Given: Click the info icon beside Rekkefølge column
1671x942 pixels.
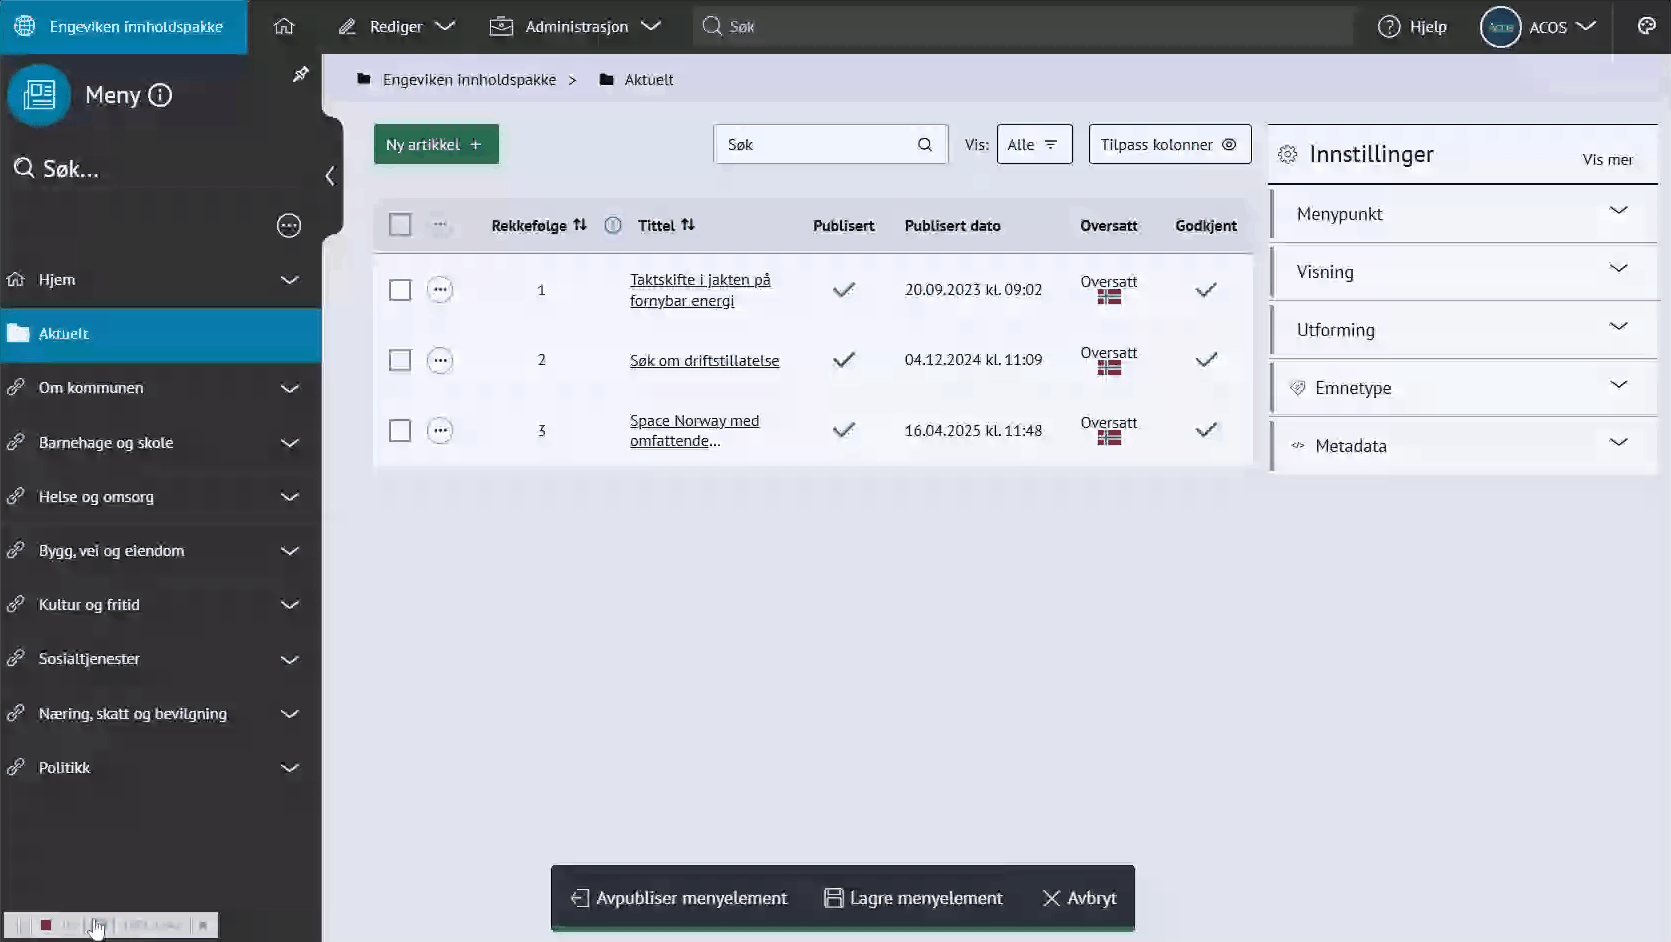Looking at the screenshot, I should [x=613, y=226].
